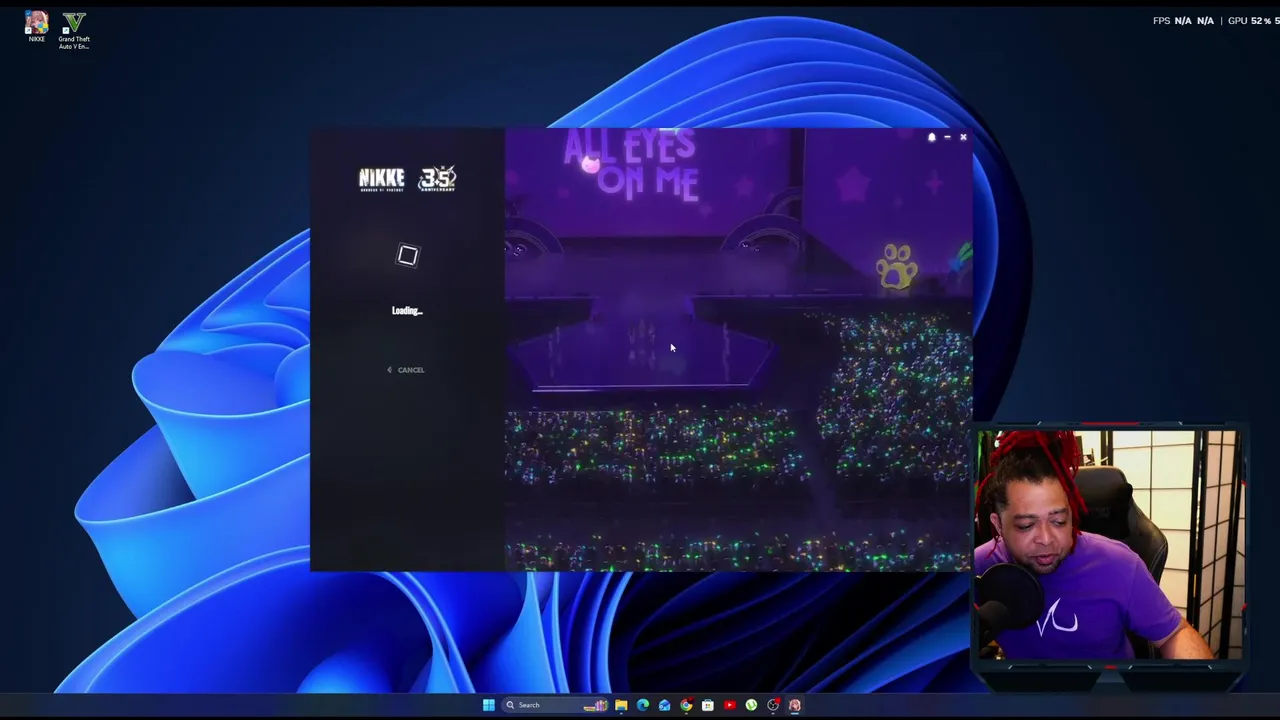Screen dimensions: 1280x720
Task: Click the books icon in search box
Action: 595,705
